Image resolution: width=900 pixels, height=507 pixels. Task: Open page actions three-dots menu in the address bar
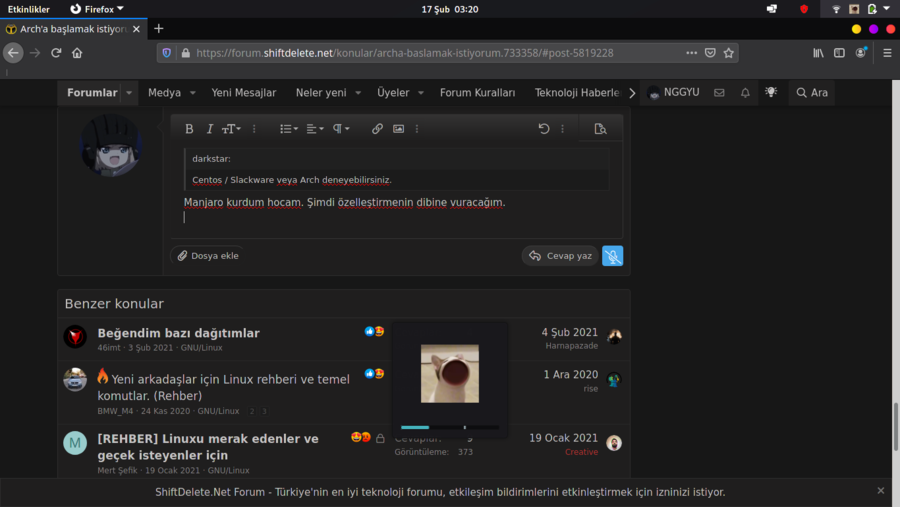tap(691, 53)
